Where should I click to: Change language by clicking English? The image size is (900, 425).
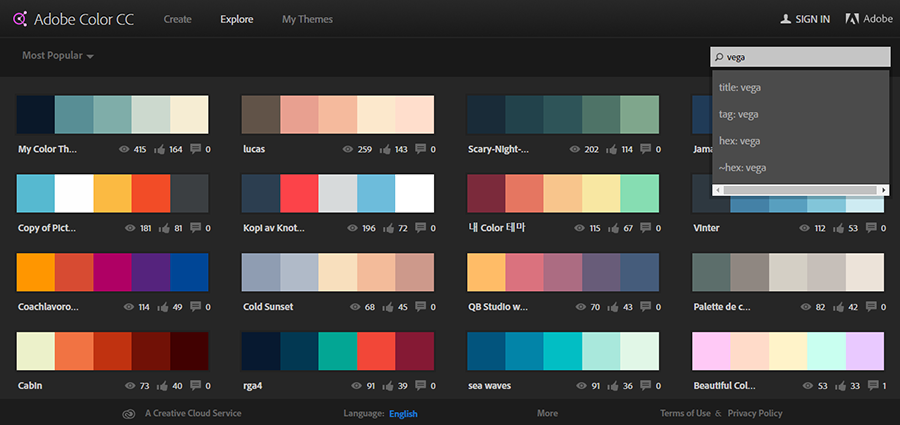click(x=404, y=413)
